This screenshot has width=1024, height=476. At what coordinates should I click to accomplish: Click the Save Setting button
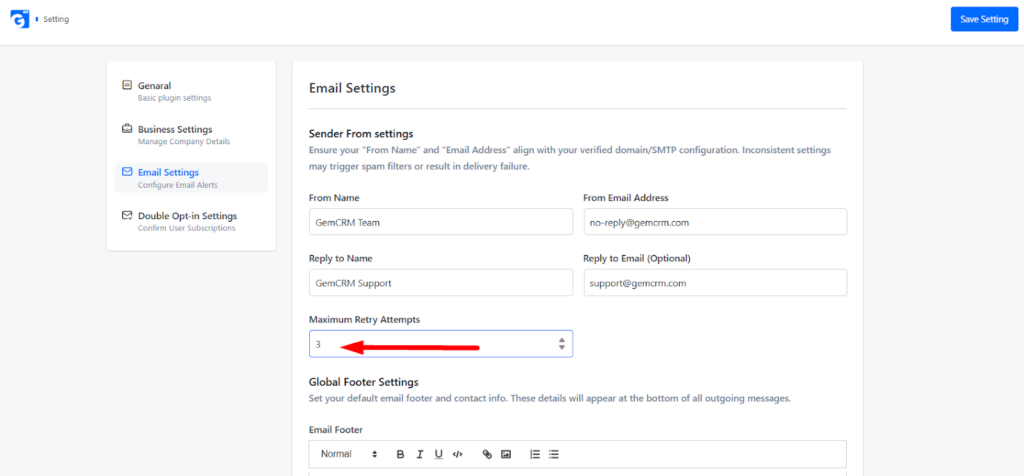pyautogui.click(x=984, y=20)
